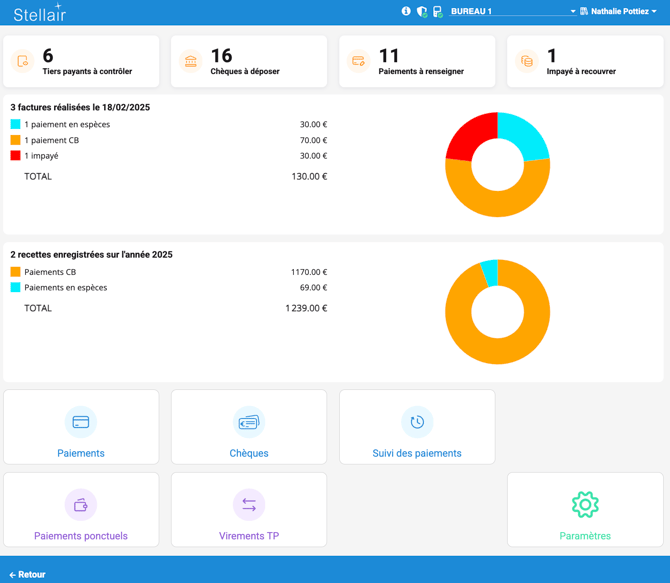Open the Impayé à recouvrer card
The image size is (670, 583).
585,62
